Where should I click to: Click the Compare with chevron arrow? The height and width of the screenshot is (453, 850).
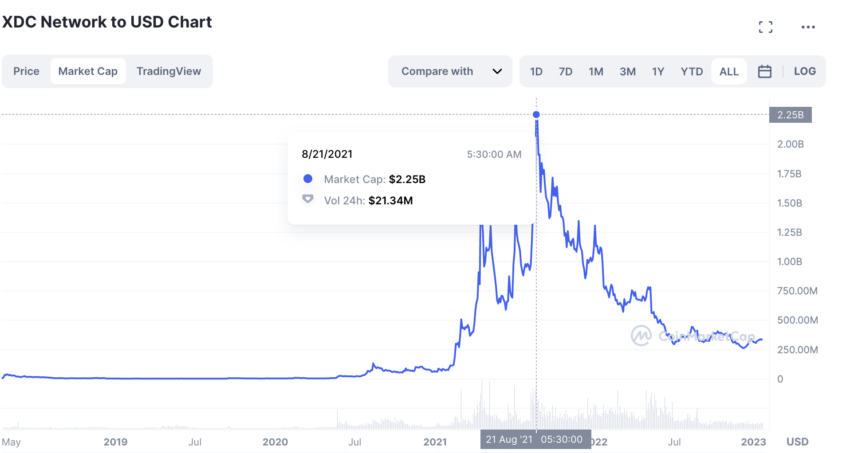coord(496,71)
